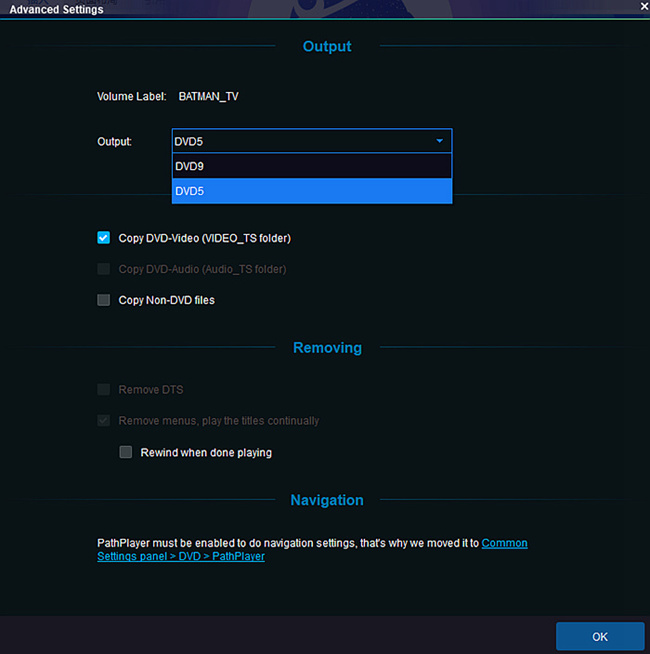Click the "Volume Label:" text
This screenshot has height=654, width=650.
click(x=131, y=97)
